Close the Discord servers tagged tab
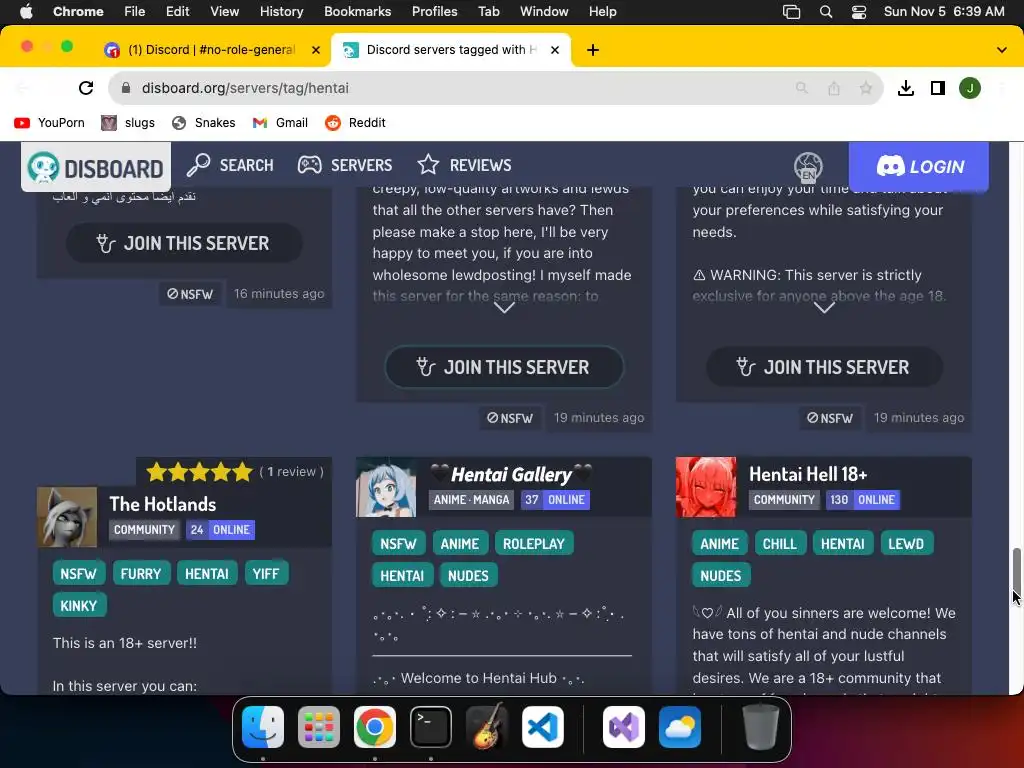 (x=555, y=50)
